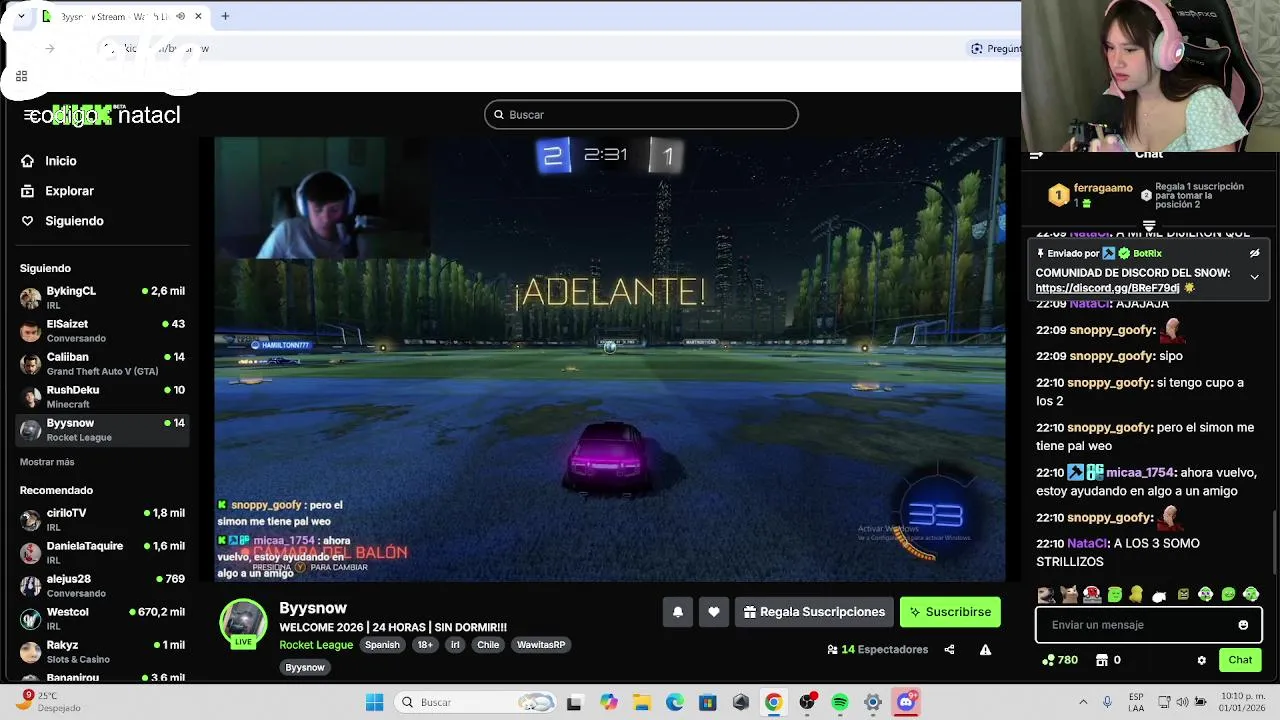Open the weather widget showing 25°C
Screen dimensions: 1280x720
[x=48, y=702]
